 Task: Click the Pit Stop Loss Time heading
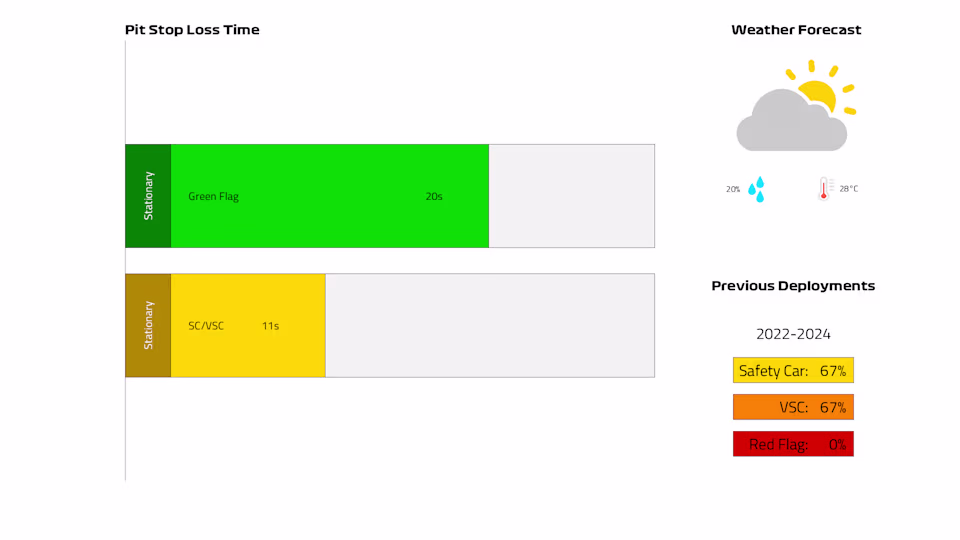tap(192, 30)
